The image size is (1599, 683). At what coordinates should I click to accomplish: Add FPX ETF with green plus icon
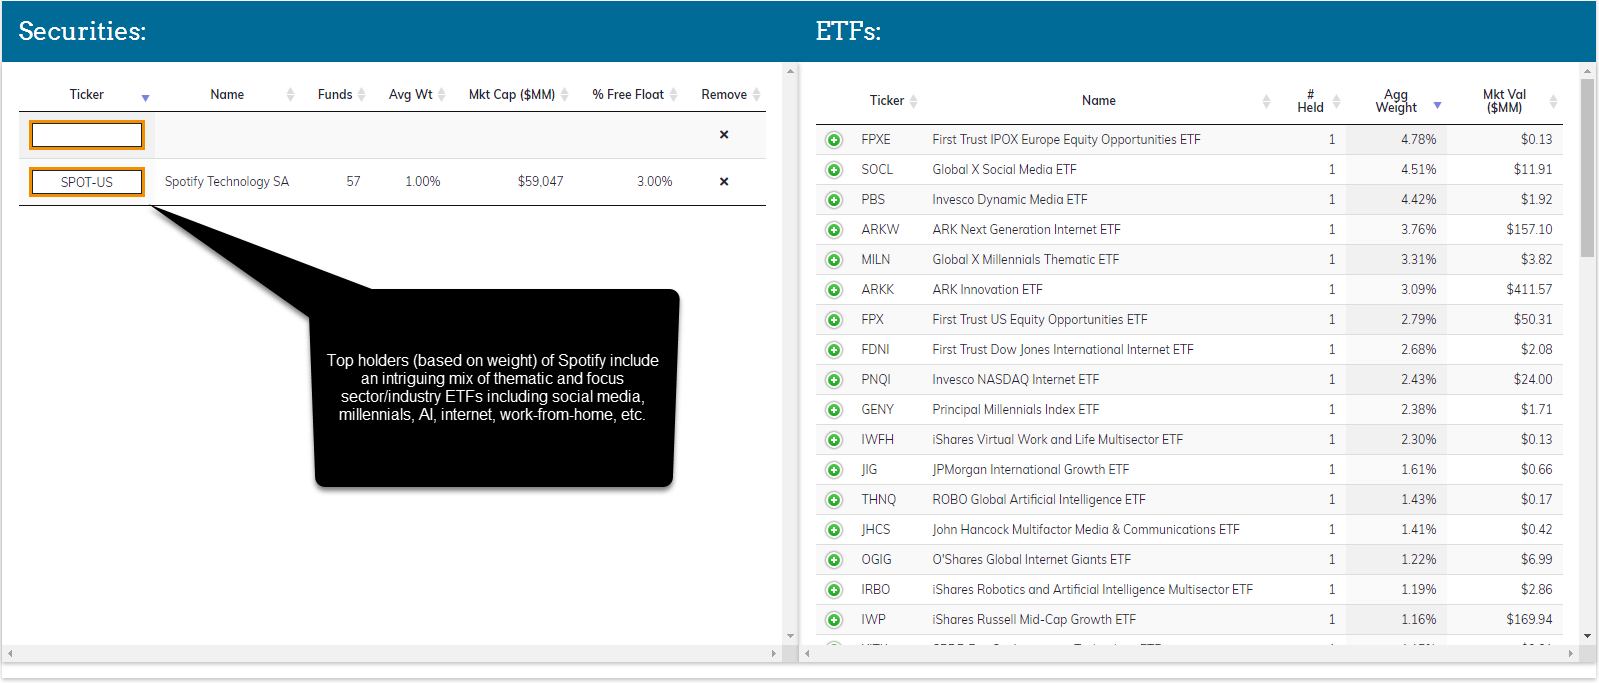(834, 320)
